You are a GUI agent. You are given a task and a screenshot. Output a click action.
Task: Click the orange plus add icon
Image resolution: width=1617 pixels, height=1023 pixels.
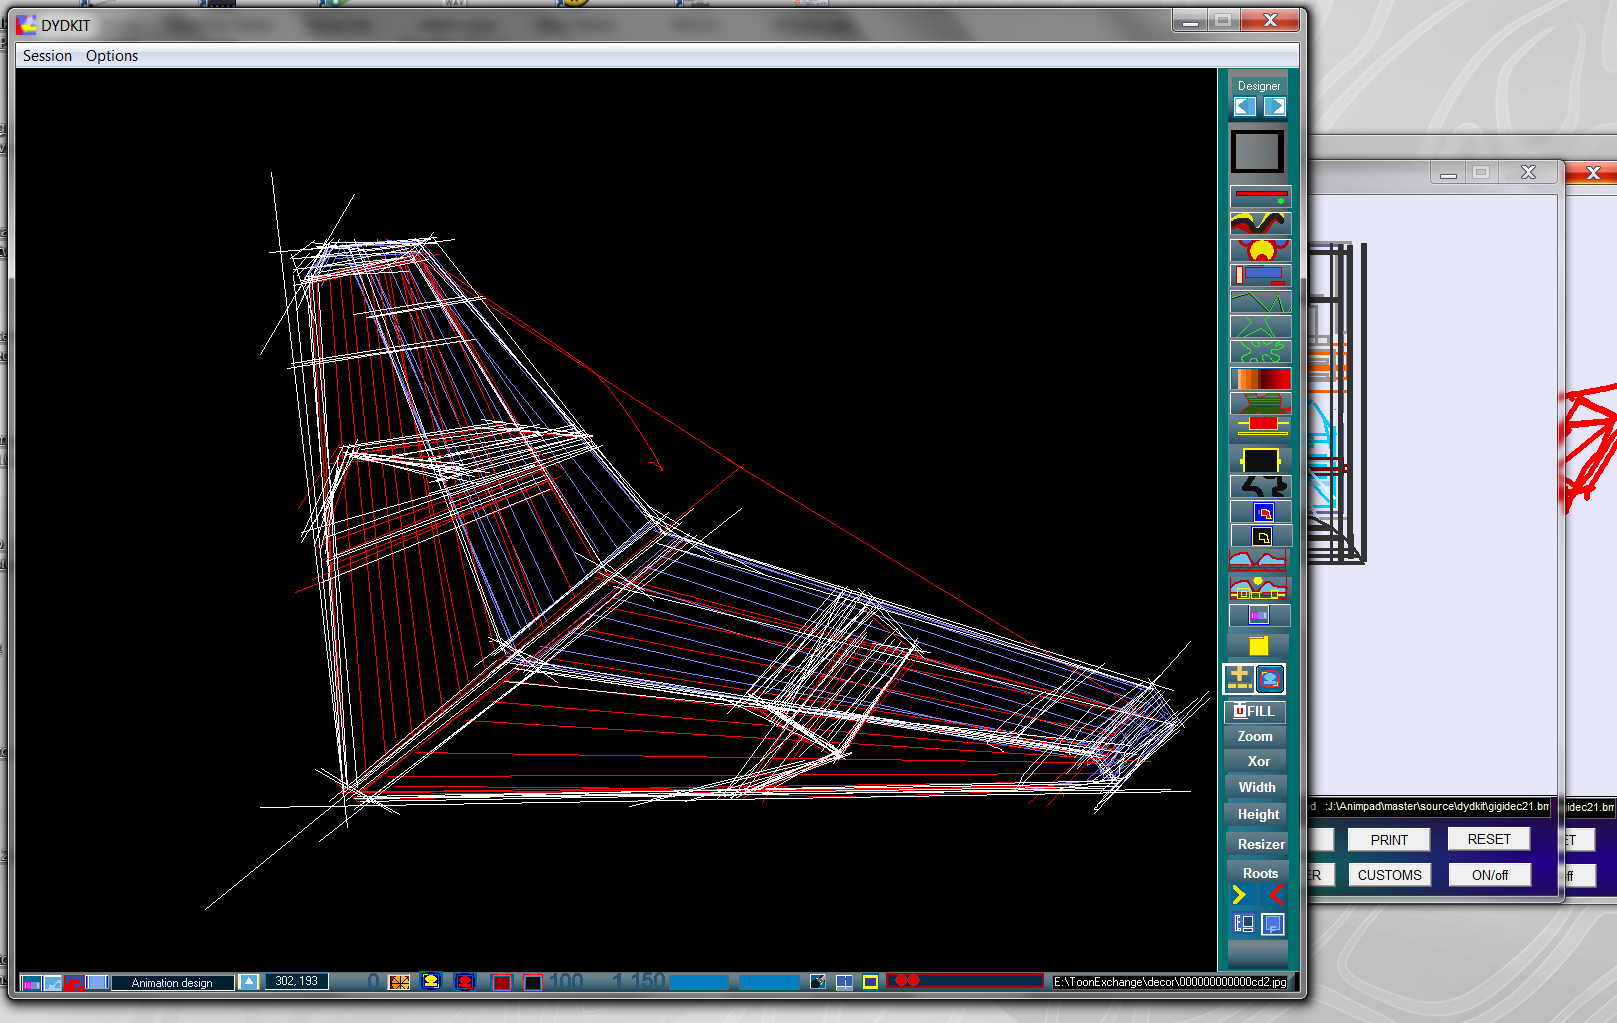pyautogui.click(x=1239, y=678)
